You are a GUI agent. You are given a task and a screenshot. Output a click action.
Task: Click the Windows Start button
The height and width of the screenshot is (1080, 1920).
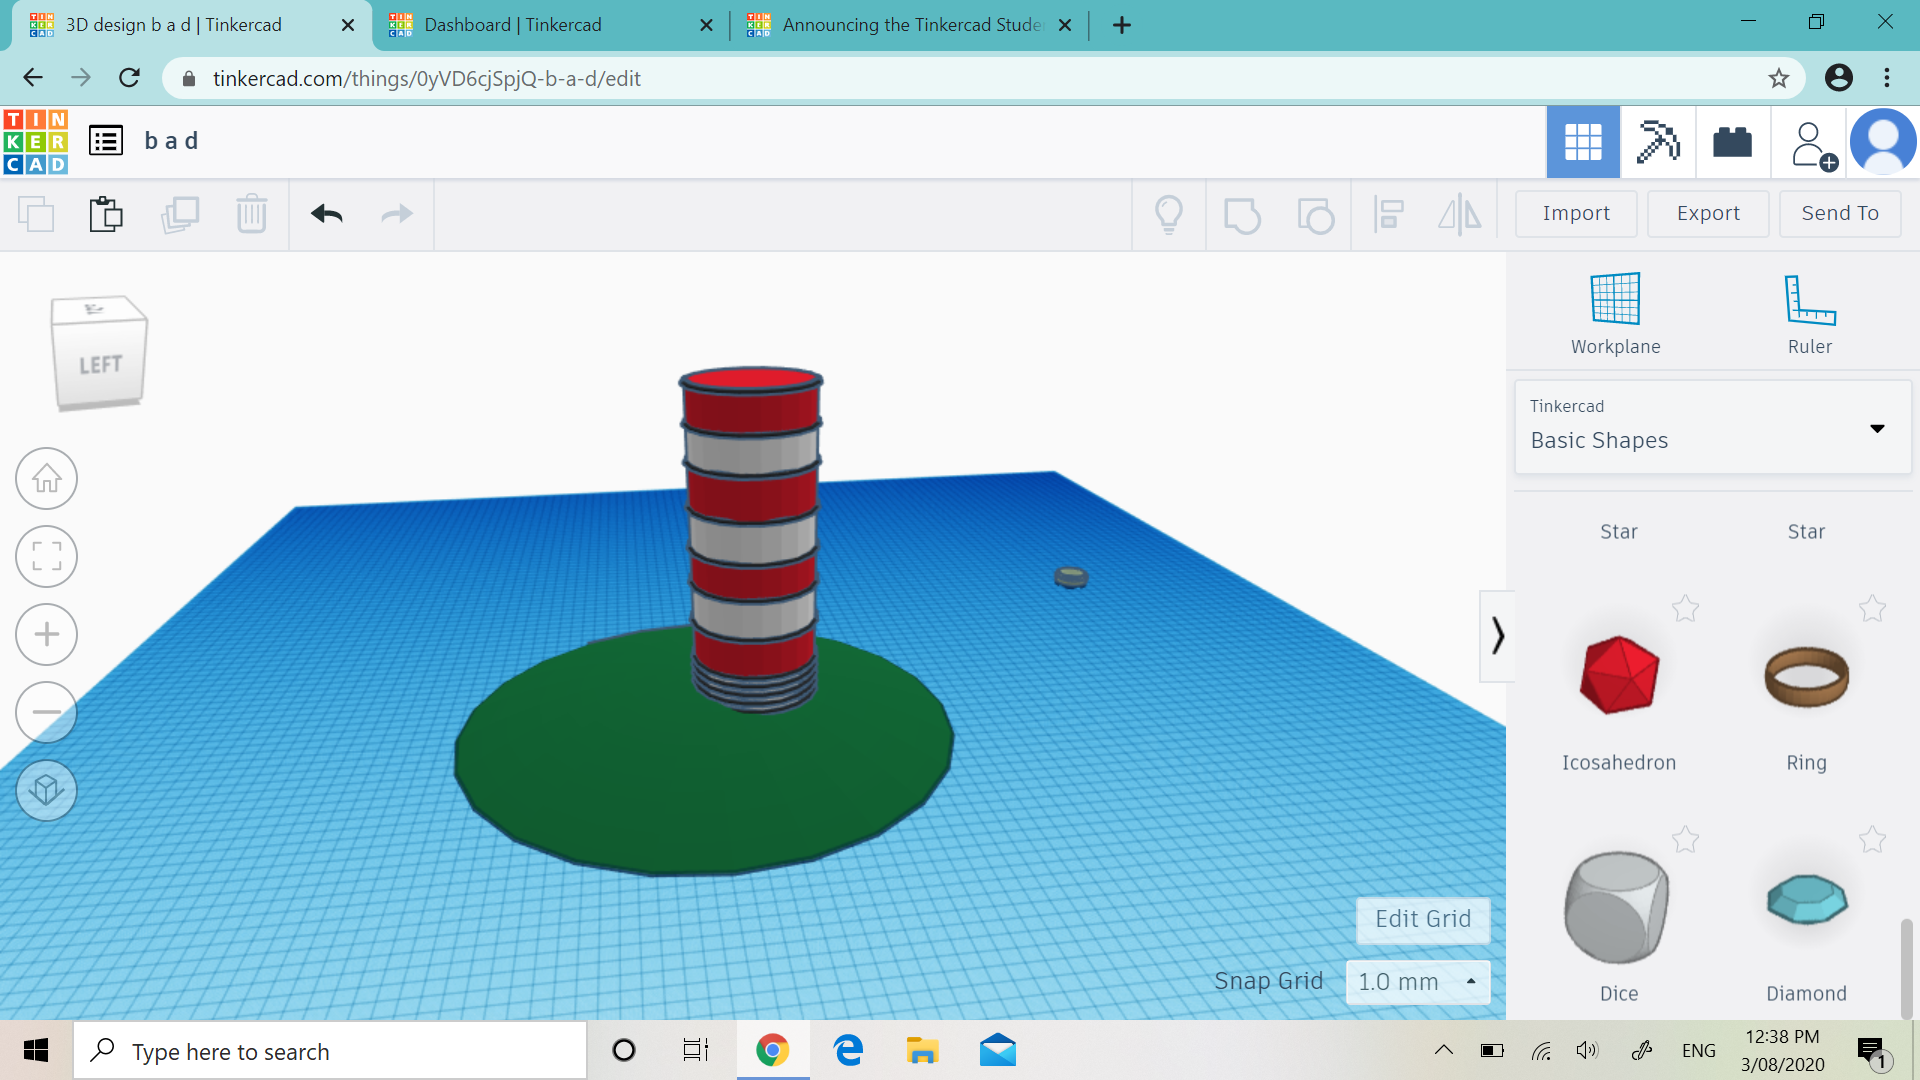coord(36,1051)
